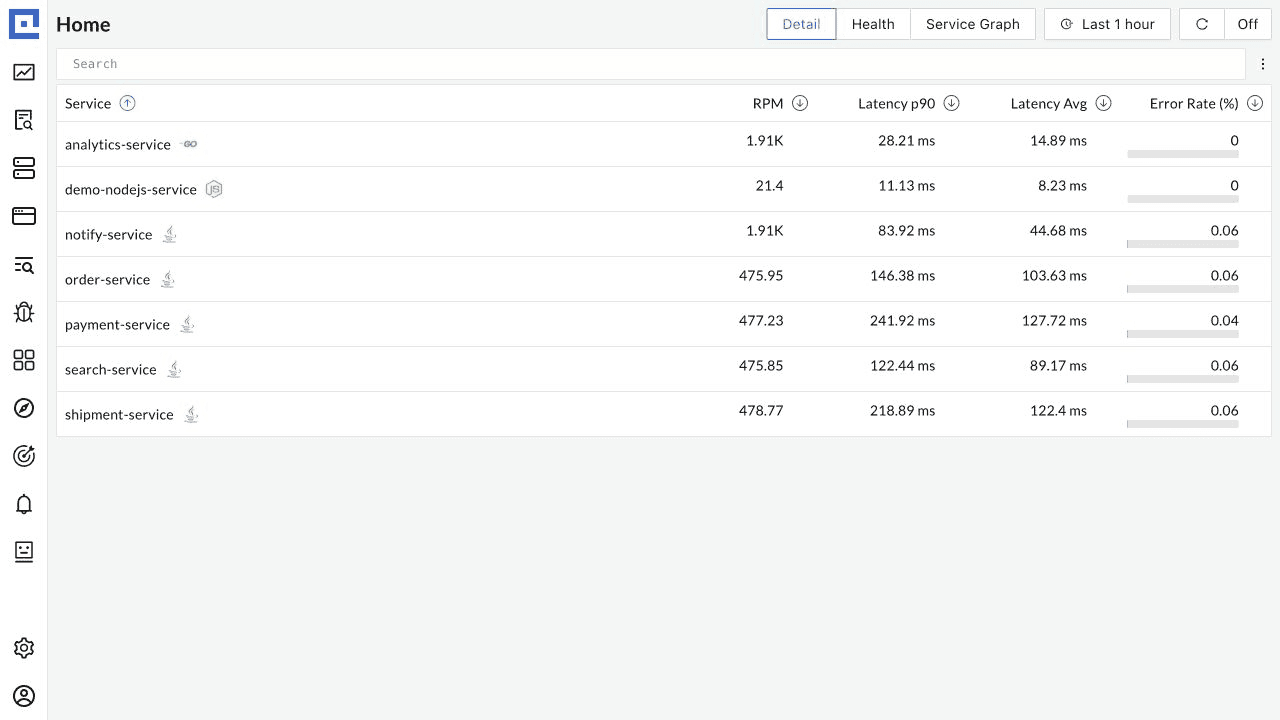The height and width of the screenshot is (720, 1280).
Task: Click the Java icon beside shipment-service
Action: pyautogui.click(x=191, y=414)
